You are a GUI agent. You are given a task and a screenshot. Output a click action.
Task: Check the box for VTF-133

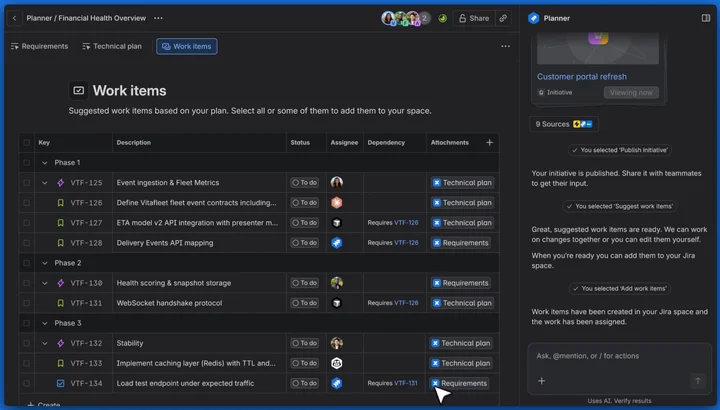click(27, 363)
